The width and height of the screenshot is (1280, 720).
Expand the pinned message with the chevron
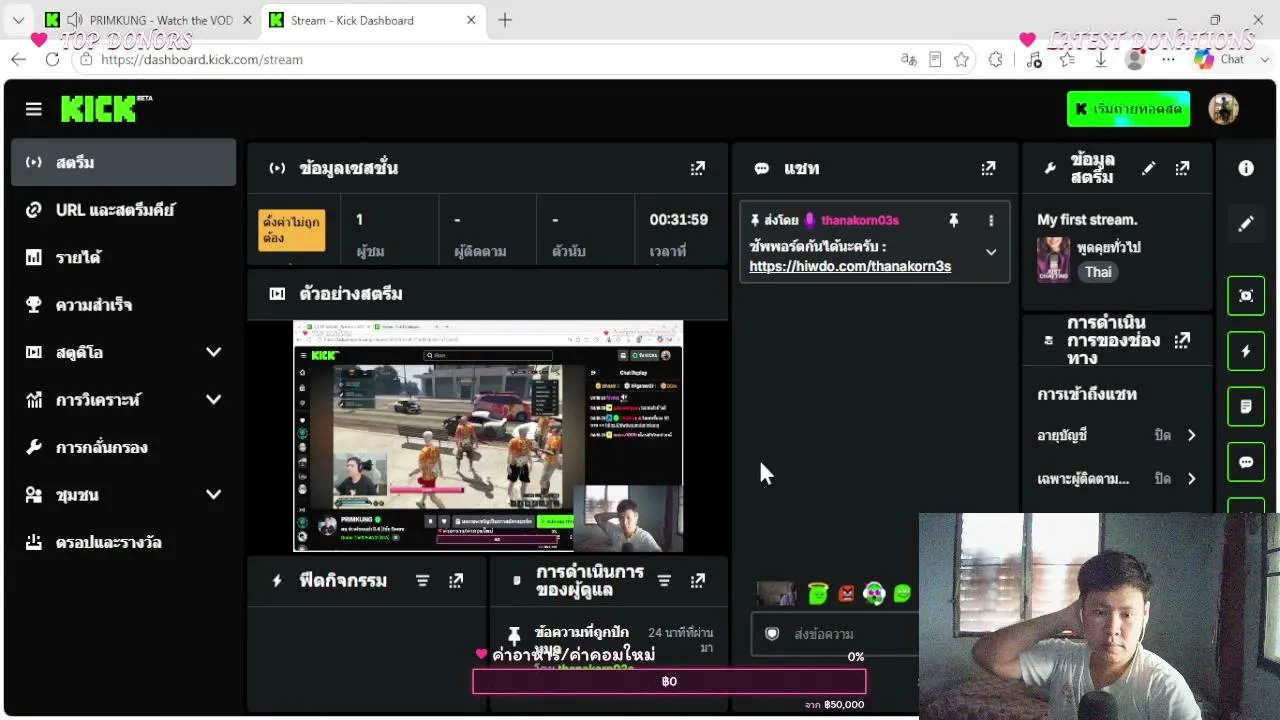pyautogui.click(x=991, y=252)
